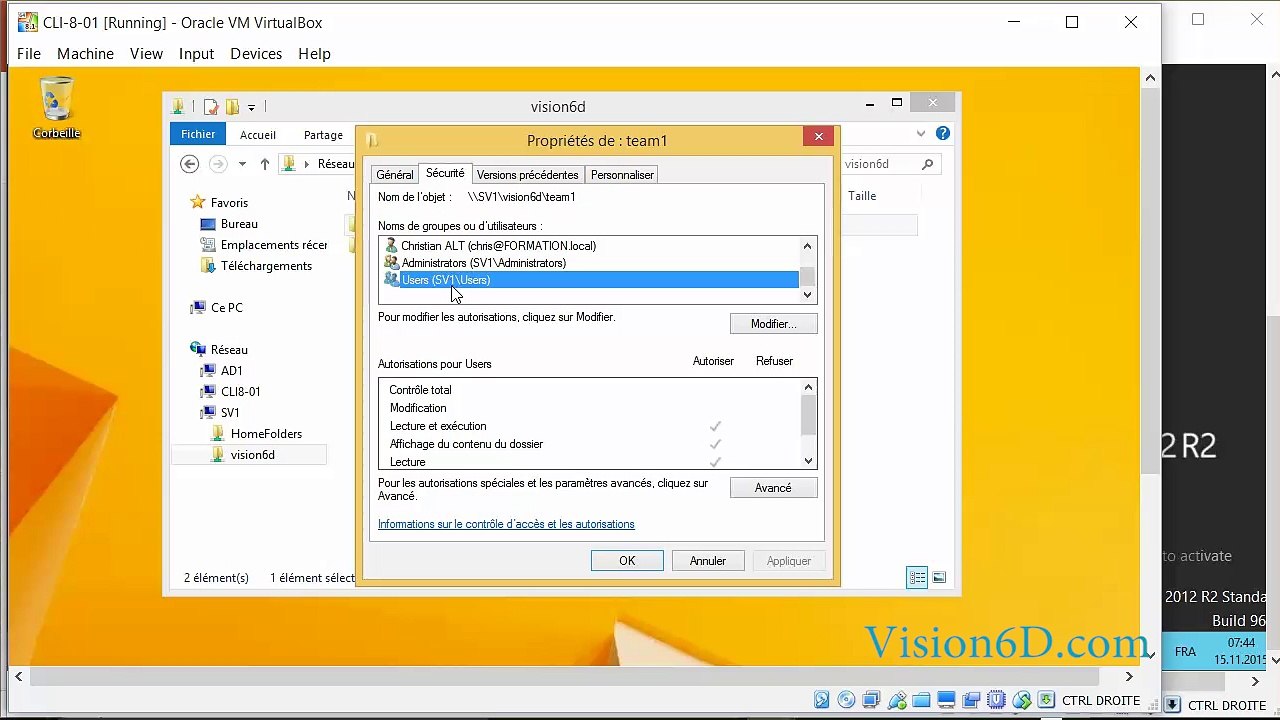Switch to the Personnaliser tab
The width and height of the screenshot is (1280, 720).
pos(622,175)
